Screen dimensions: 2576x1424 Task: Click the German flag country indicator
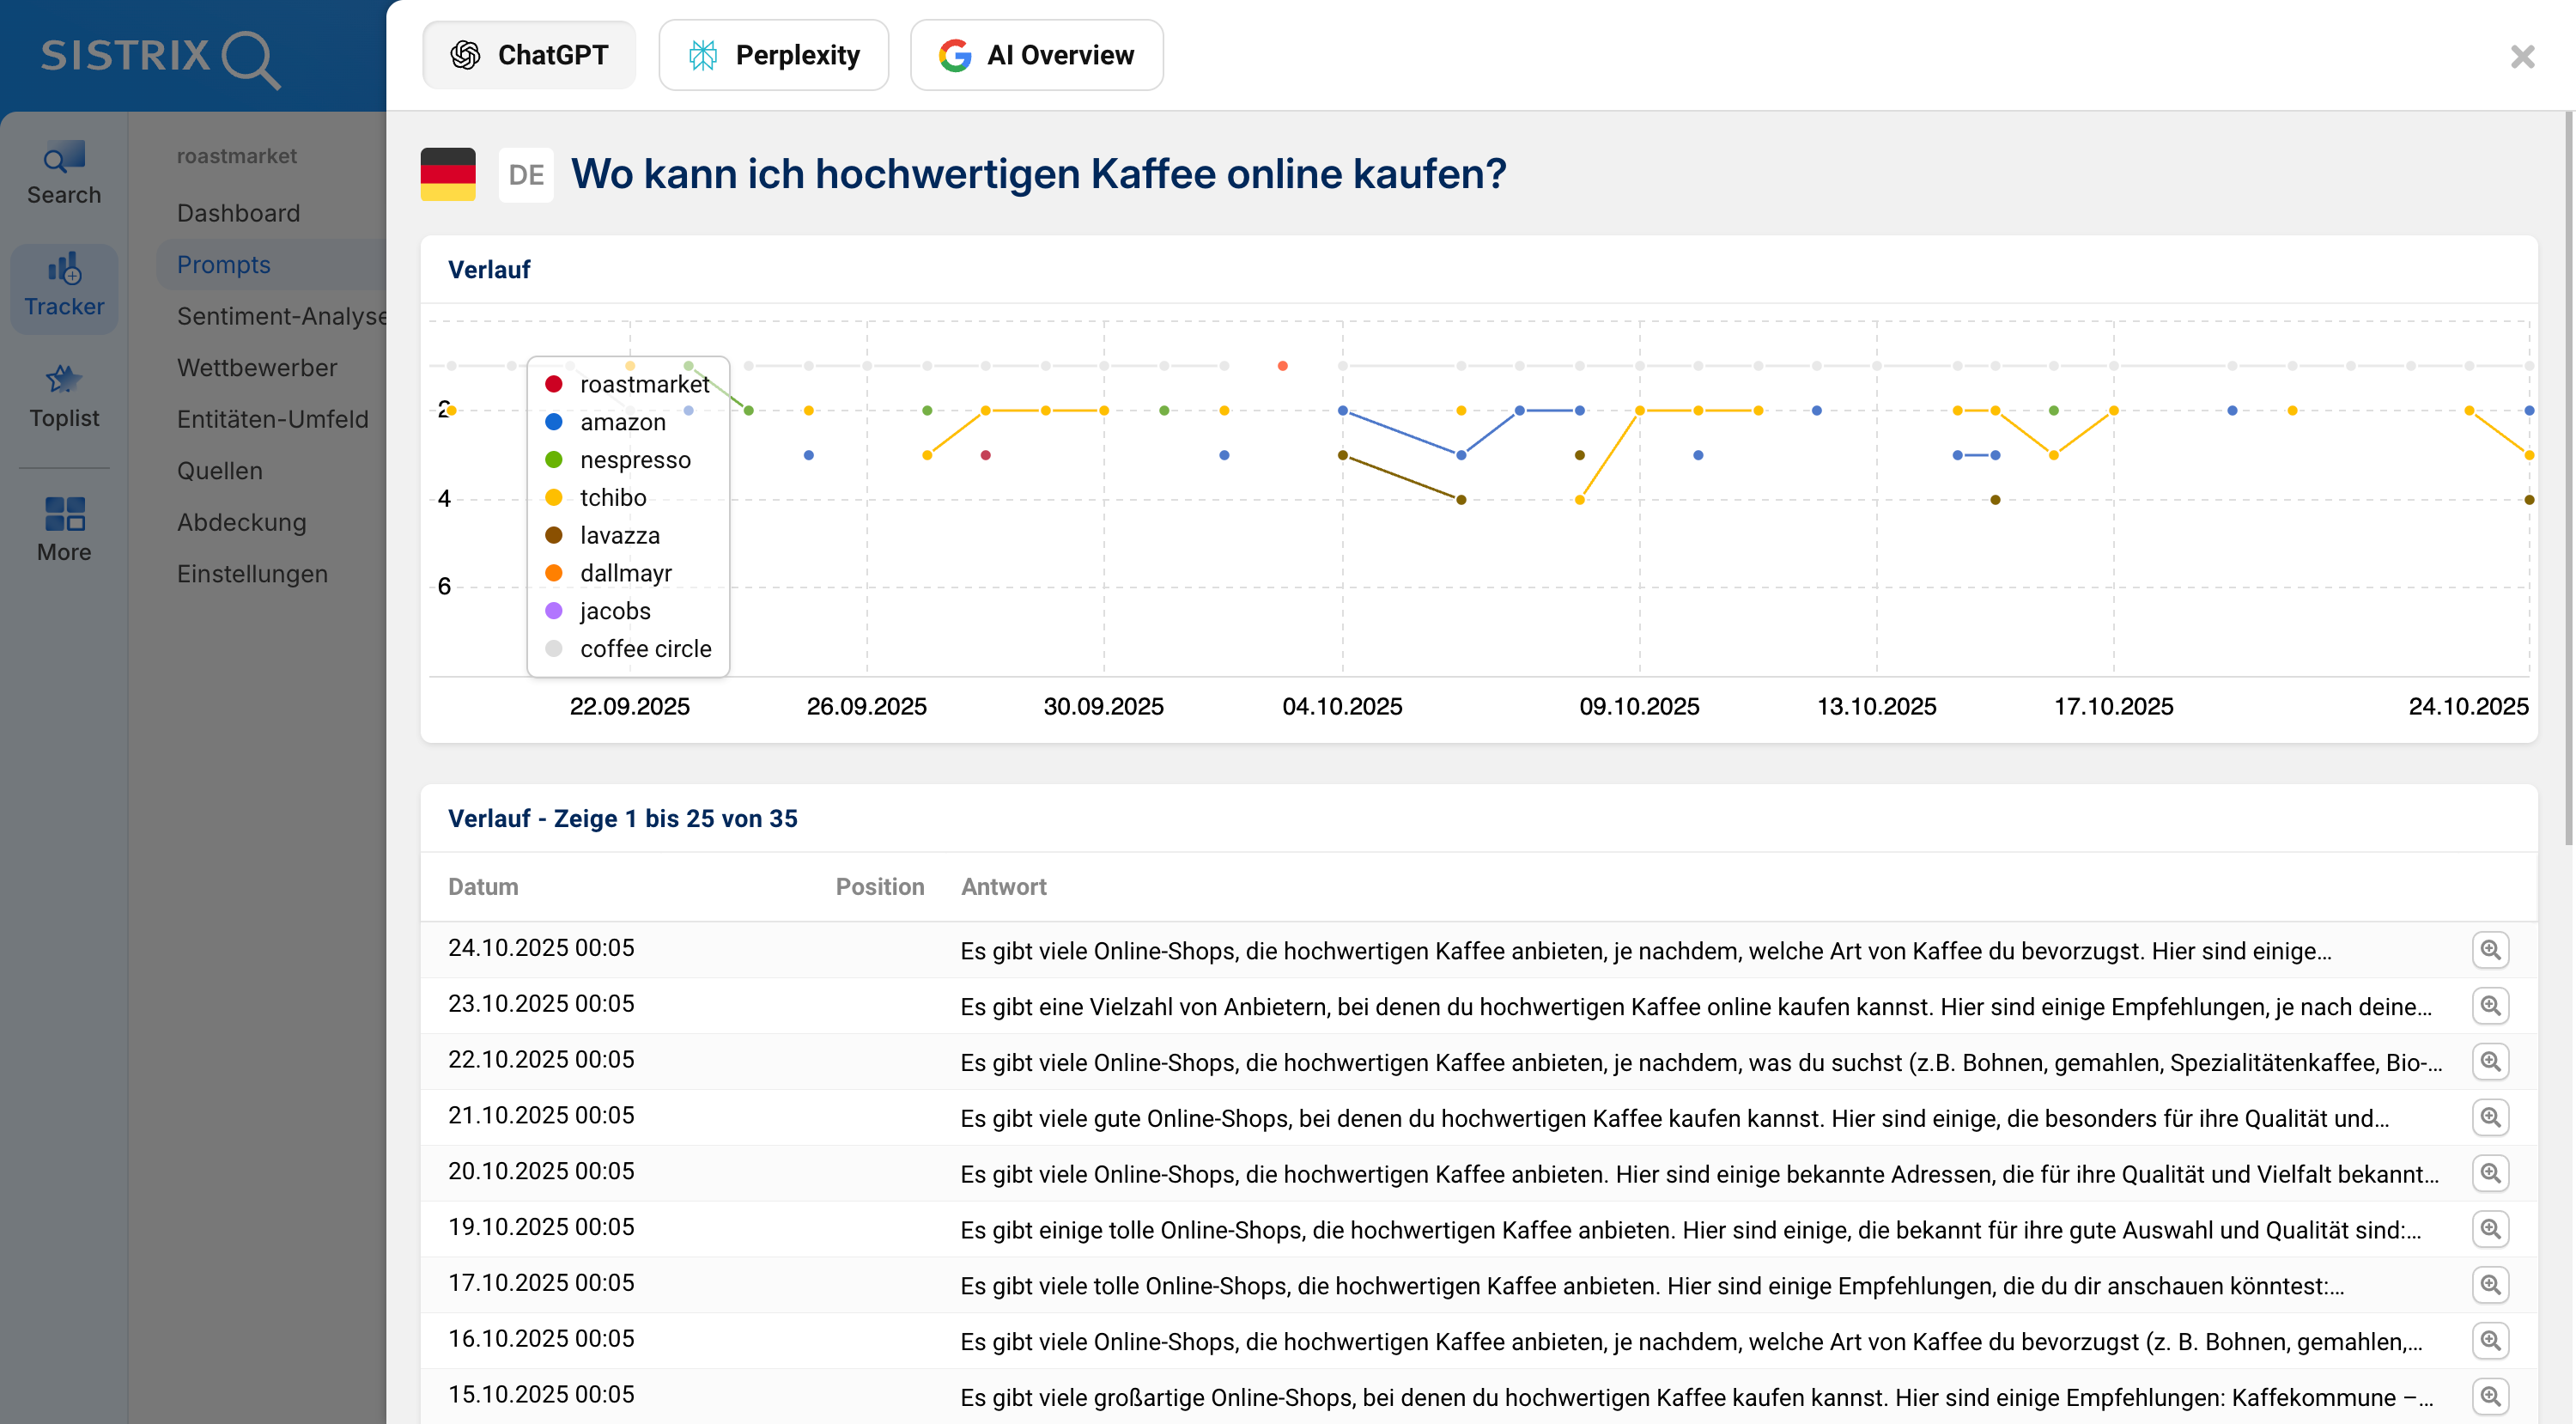tap(448, 173)
